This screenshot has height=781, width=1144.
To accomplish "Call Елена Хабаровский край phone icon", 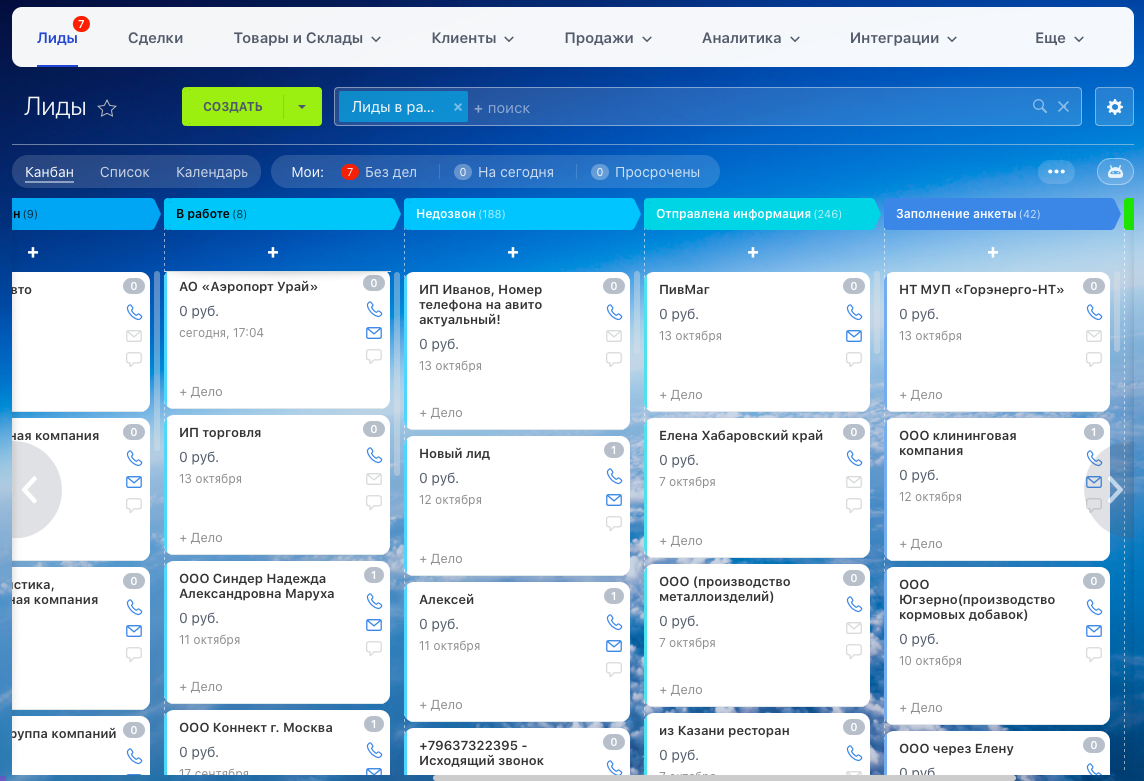I will (x=854, y=458).
